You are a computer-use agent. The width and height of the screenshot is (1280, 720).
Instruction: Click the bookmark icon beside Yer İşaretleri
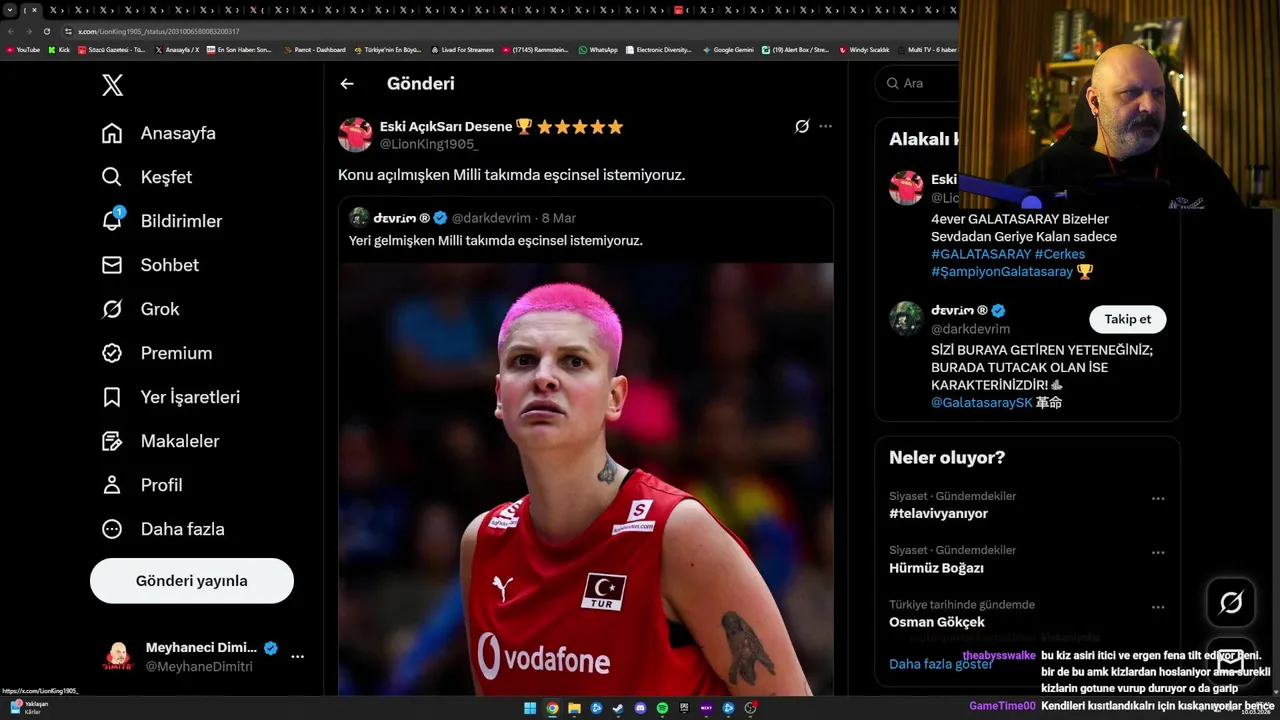point(112,397)
